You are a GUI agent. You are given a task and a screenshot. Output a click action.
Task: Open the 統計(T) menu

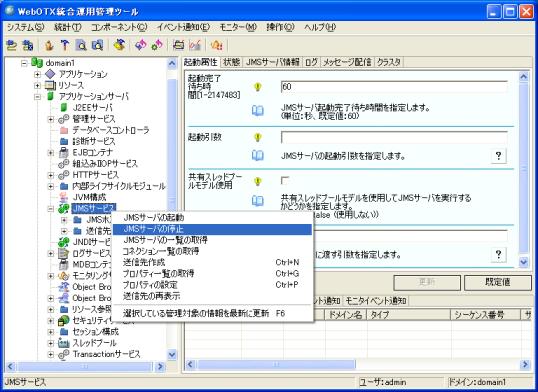point(68,27)
